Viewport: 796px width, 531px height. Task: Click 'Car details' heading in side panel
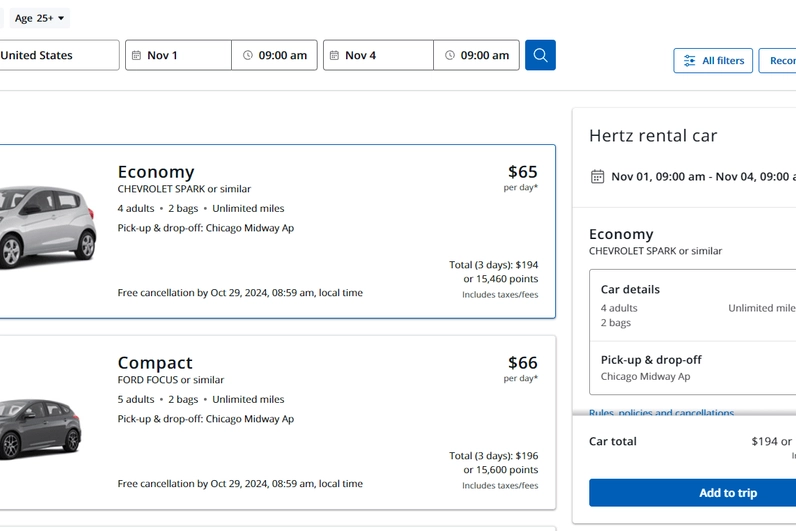pos(630,289)
